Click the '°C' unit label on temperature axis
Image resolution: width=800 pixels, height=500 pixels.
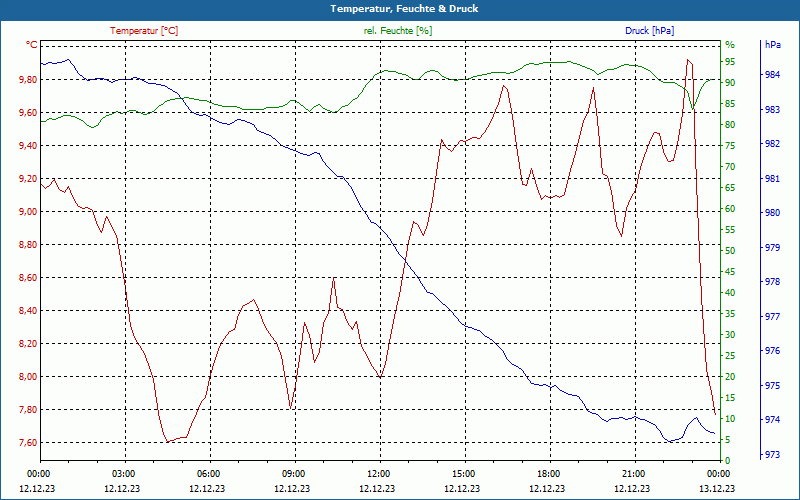[32, 45]
